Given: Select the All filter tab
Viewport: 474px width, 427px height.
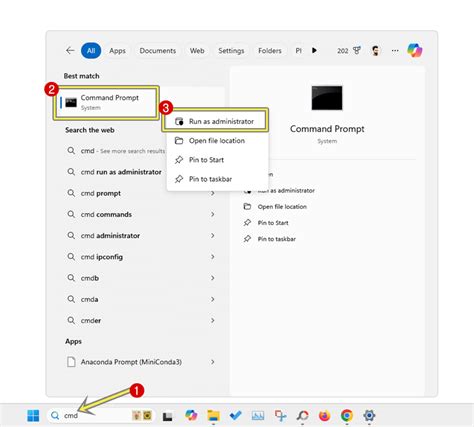Looking at the screenshot, I should coord(91,51).
